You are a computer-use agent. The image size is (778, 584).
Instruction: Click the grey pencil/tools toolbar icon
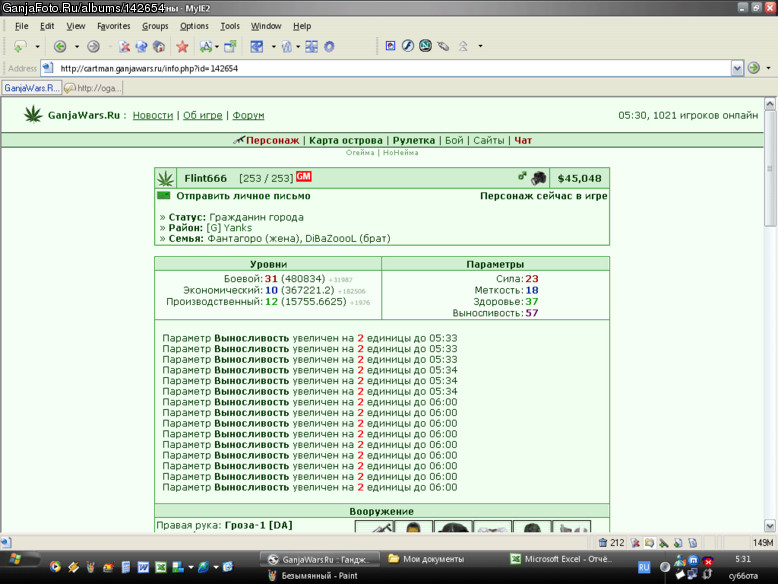pyautogui.click(x=443, y=46)
